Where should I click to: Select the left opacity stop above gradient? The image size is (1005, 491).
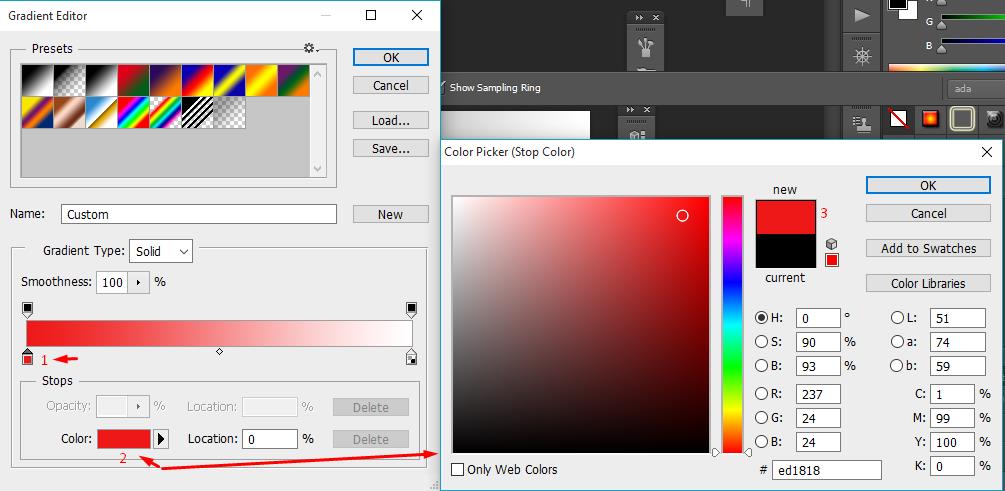(x=27, y=310)
